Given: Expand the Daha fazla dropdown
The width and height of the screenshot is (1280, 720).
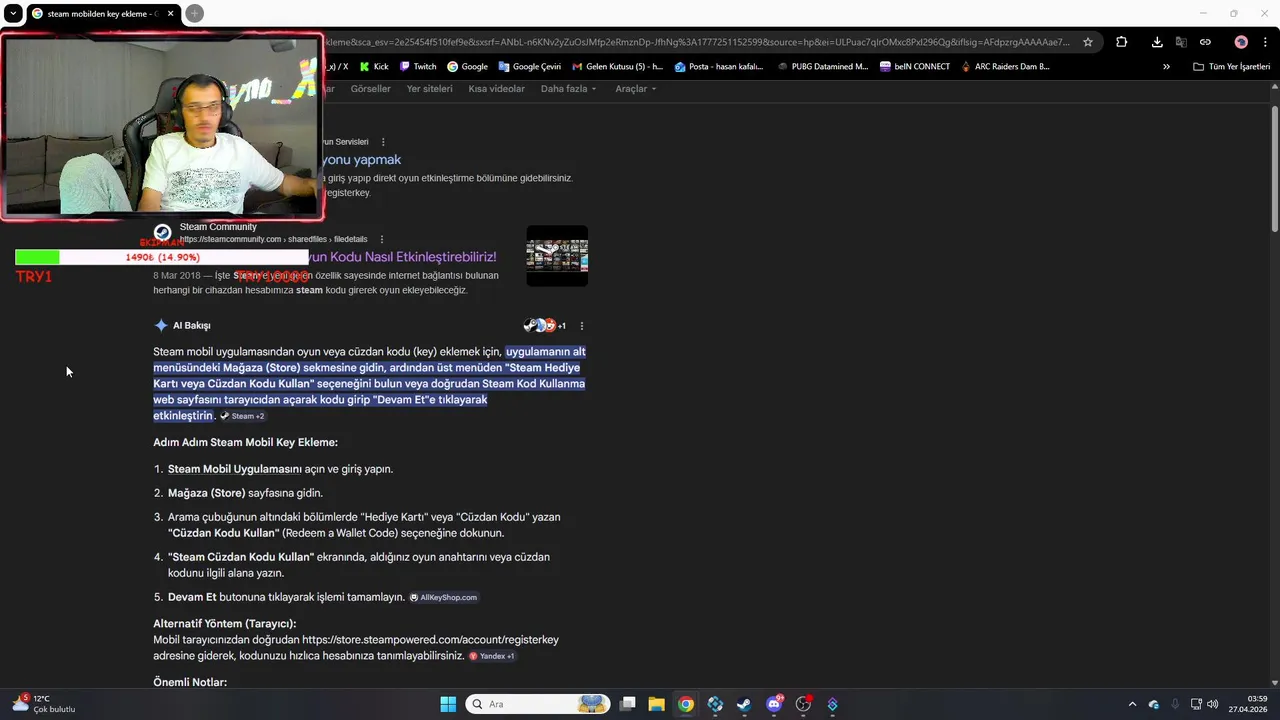Looking at the screenshot, I should tap(568, 88).
